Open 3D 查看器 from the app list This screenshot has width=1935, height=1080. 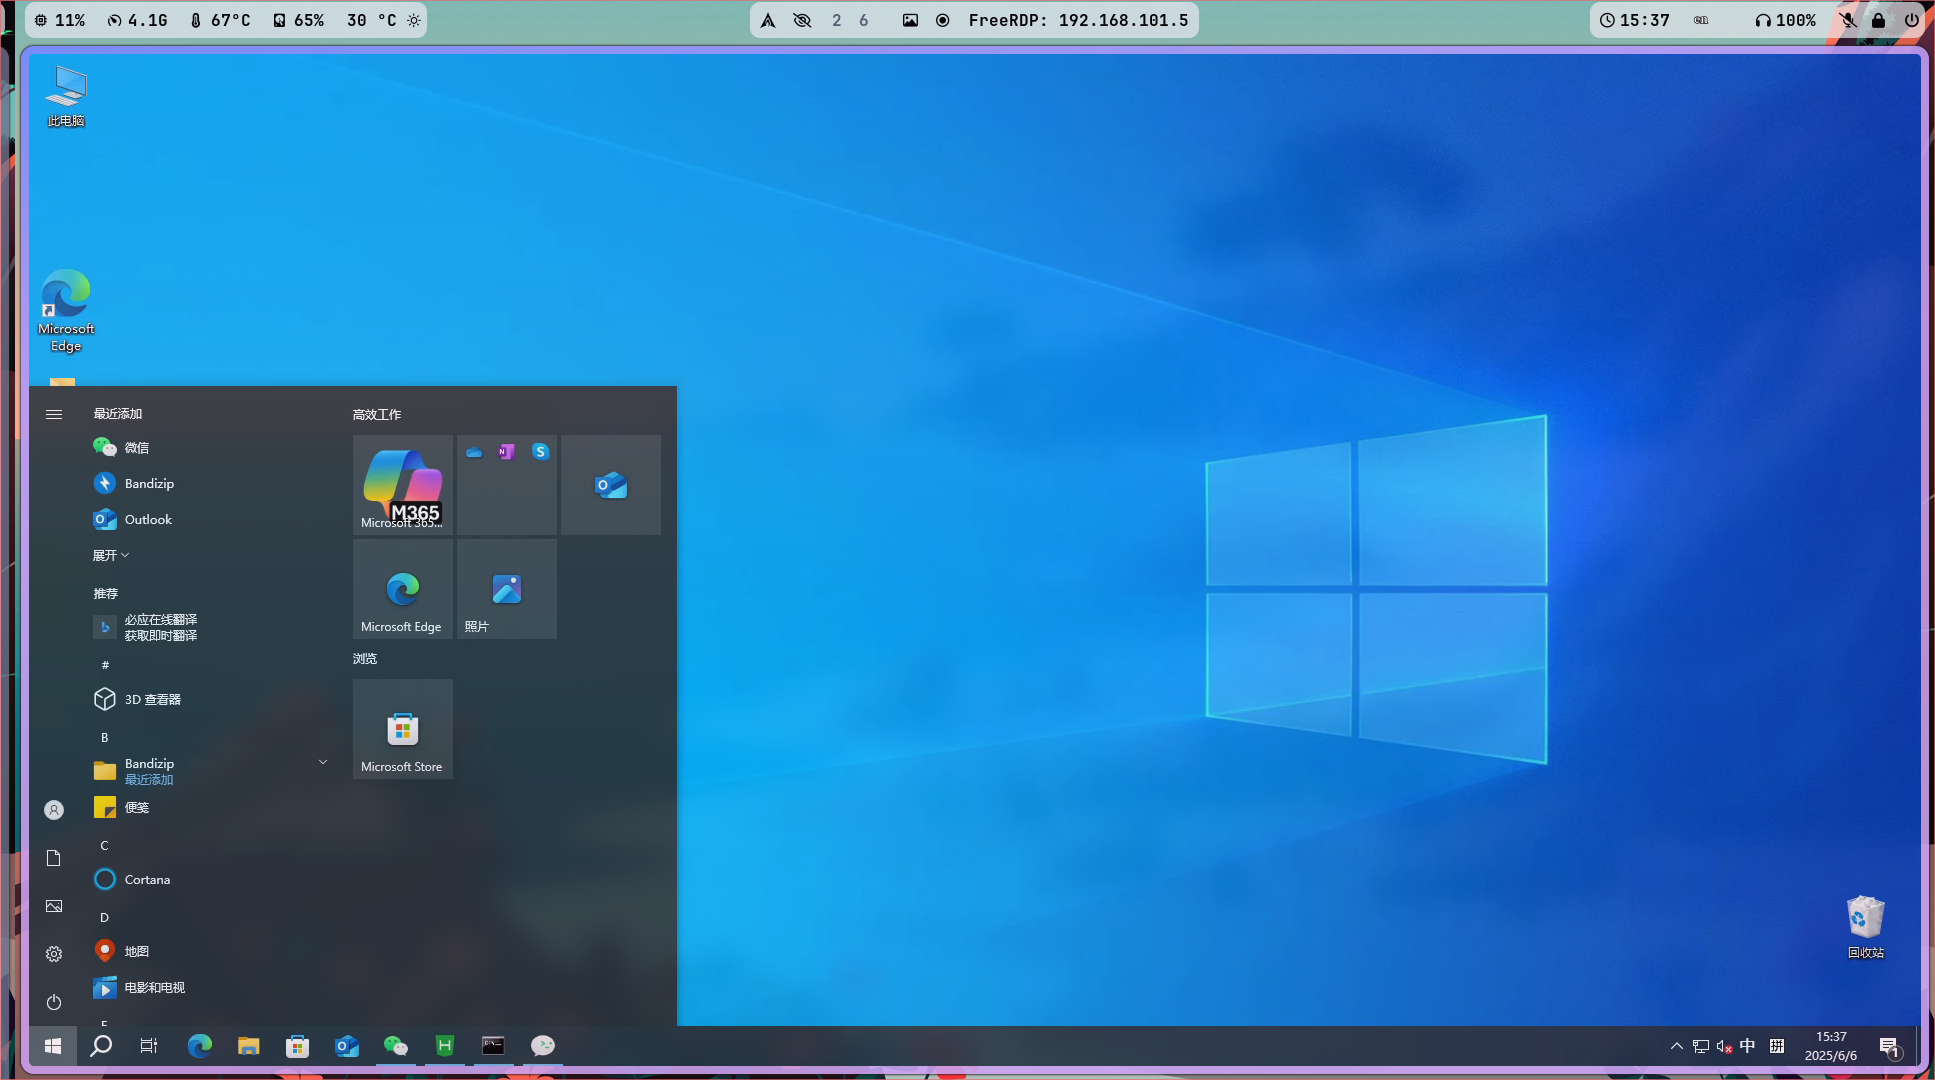[x=209, y=699]
